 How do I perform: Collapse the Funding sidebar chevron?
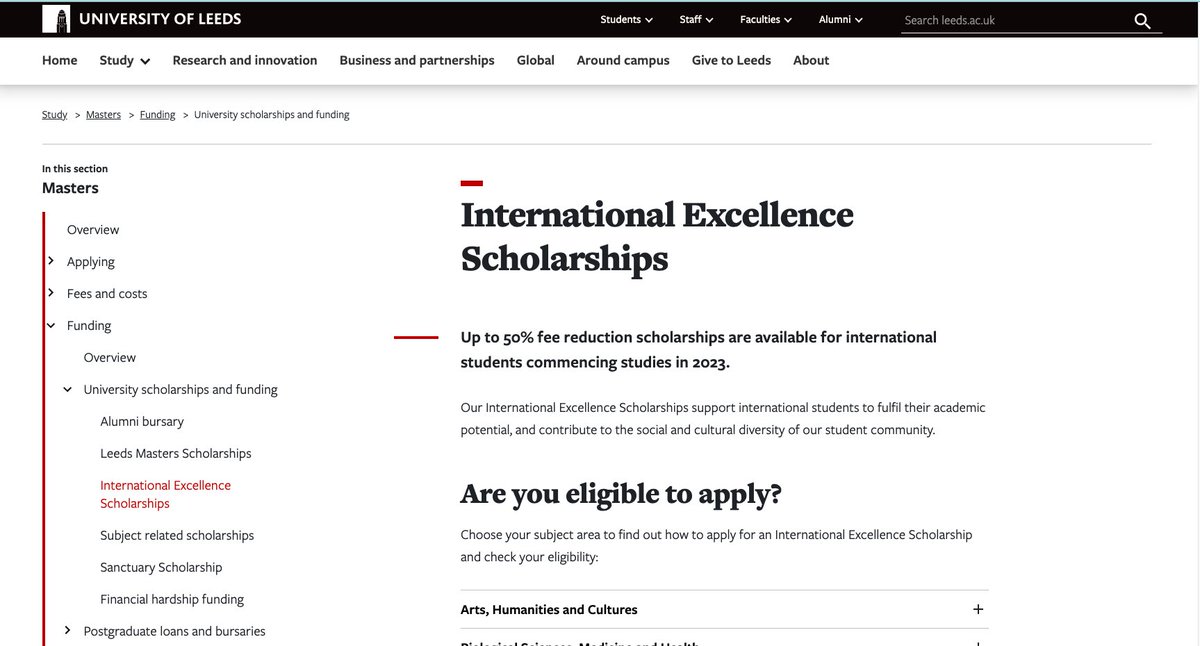[51, 325]
